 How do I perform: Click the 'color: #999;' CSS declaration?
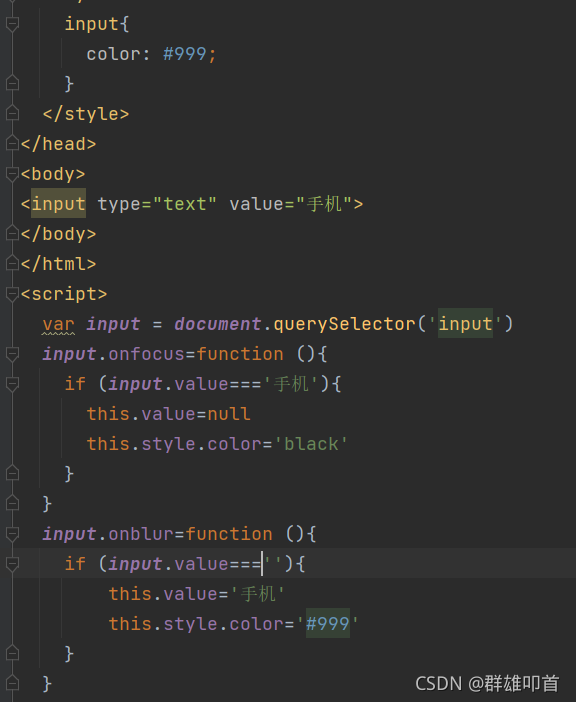pos(151,54)
